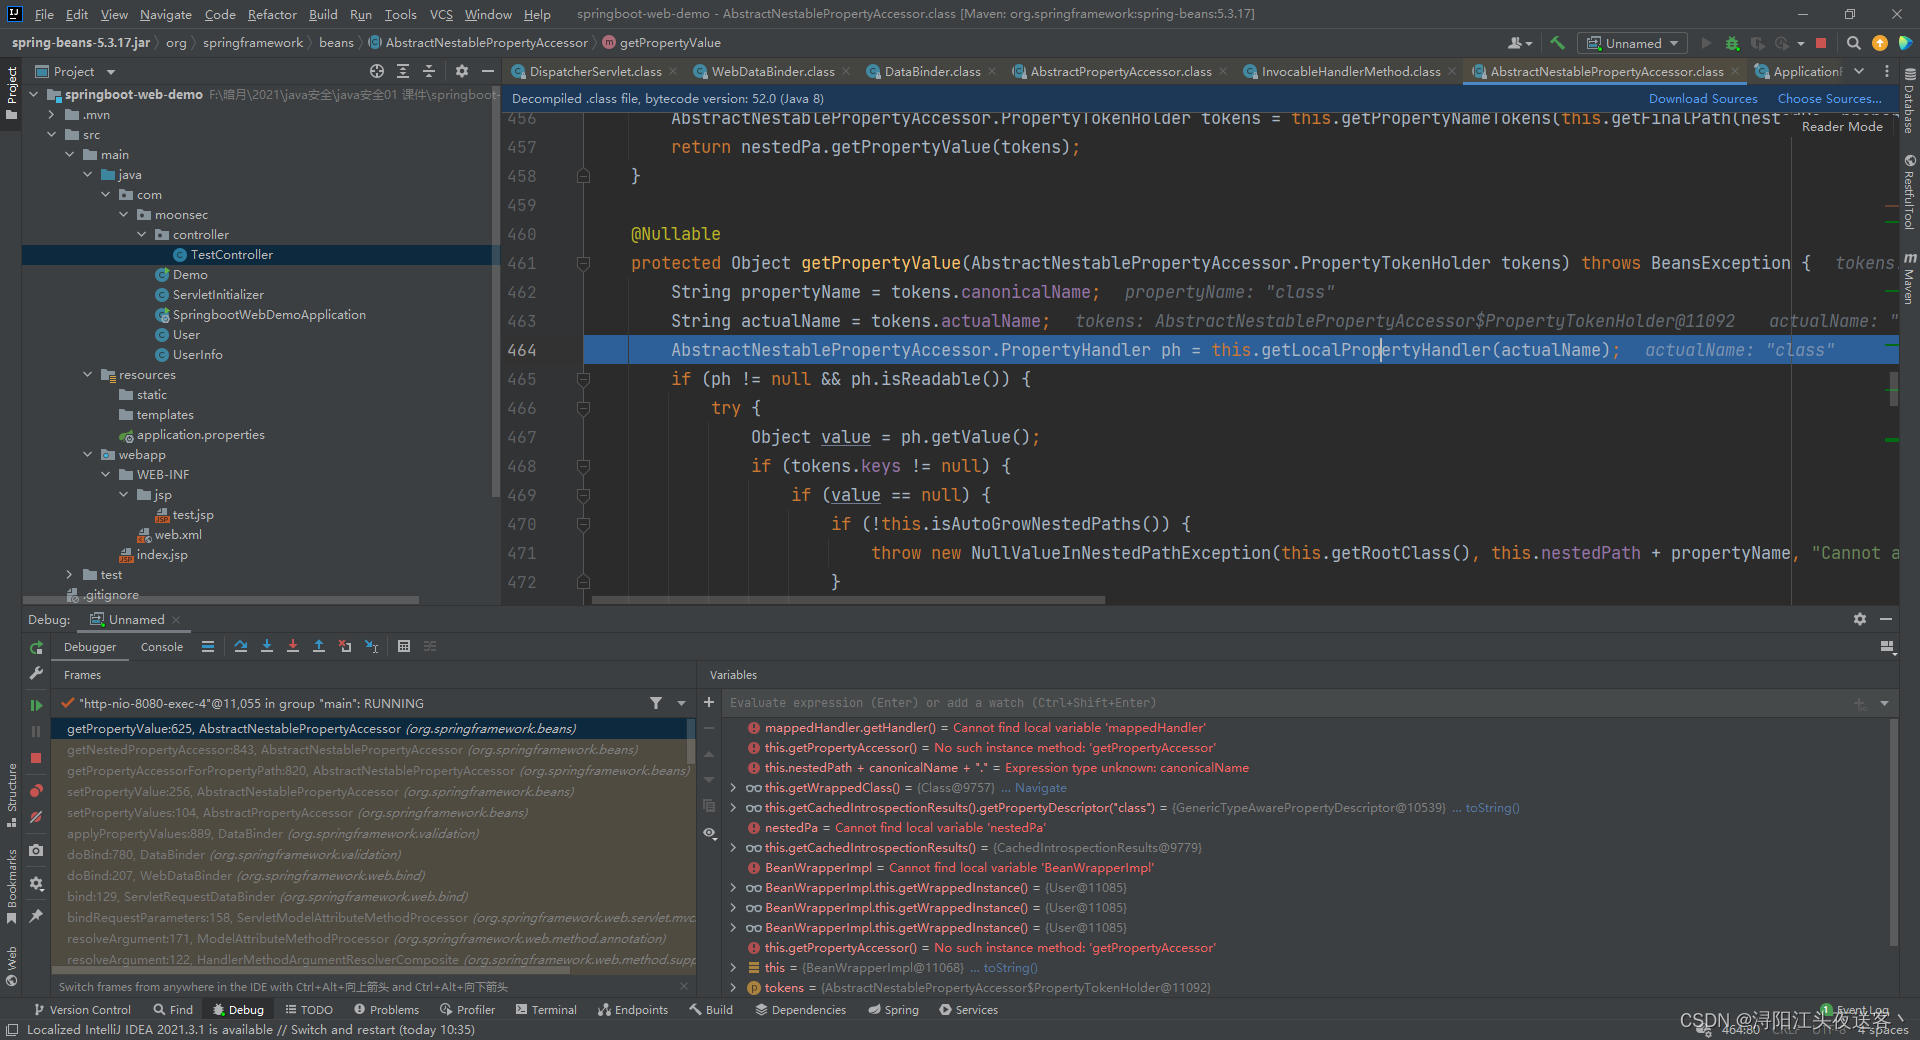Click Step Over debugger icon
This screenshot has height=1040, width=1920.
coord(241,646)
